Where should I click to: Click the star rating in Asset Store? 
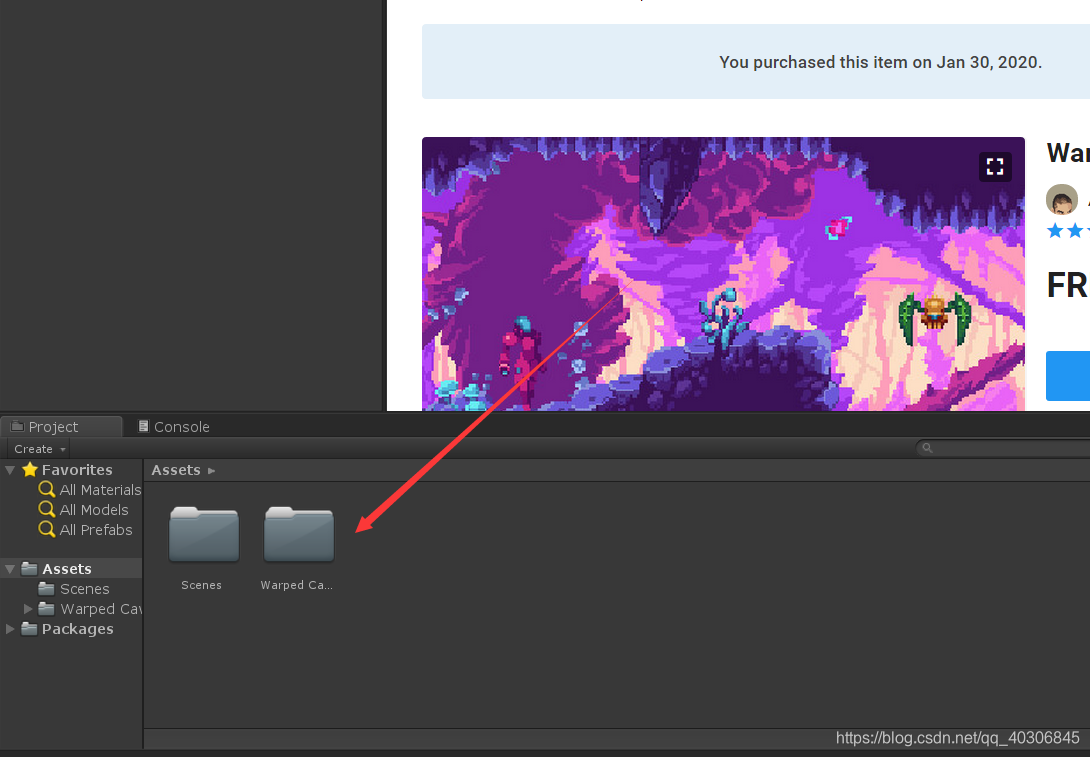click(1068, 231)
